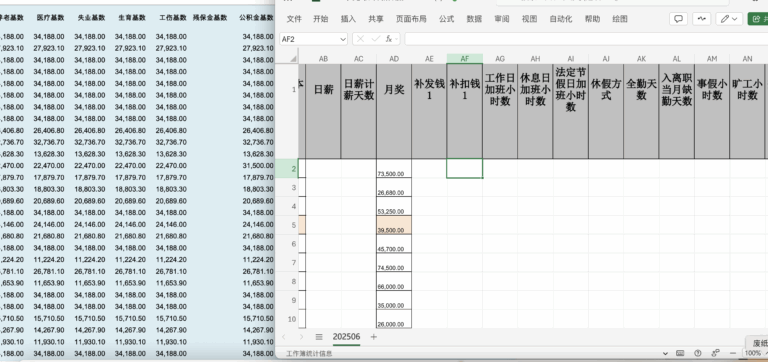
Task: Click the select-all corner triangle
Action: [x=293, y=59]
